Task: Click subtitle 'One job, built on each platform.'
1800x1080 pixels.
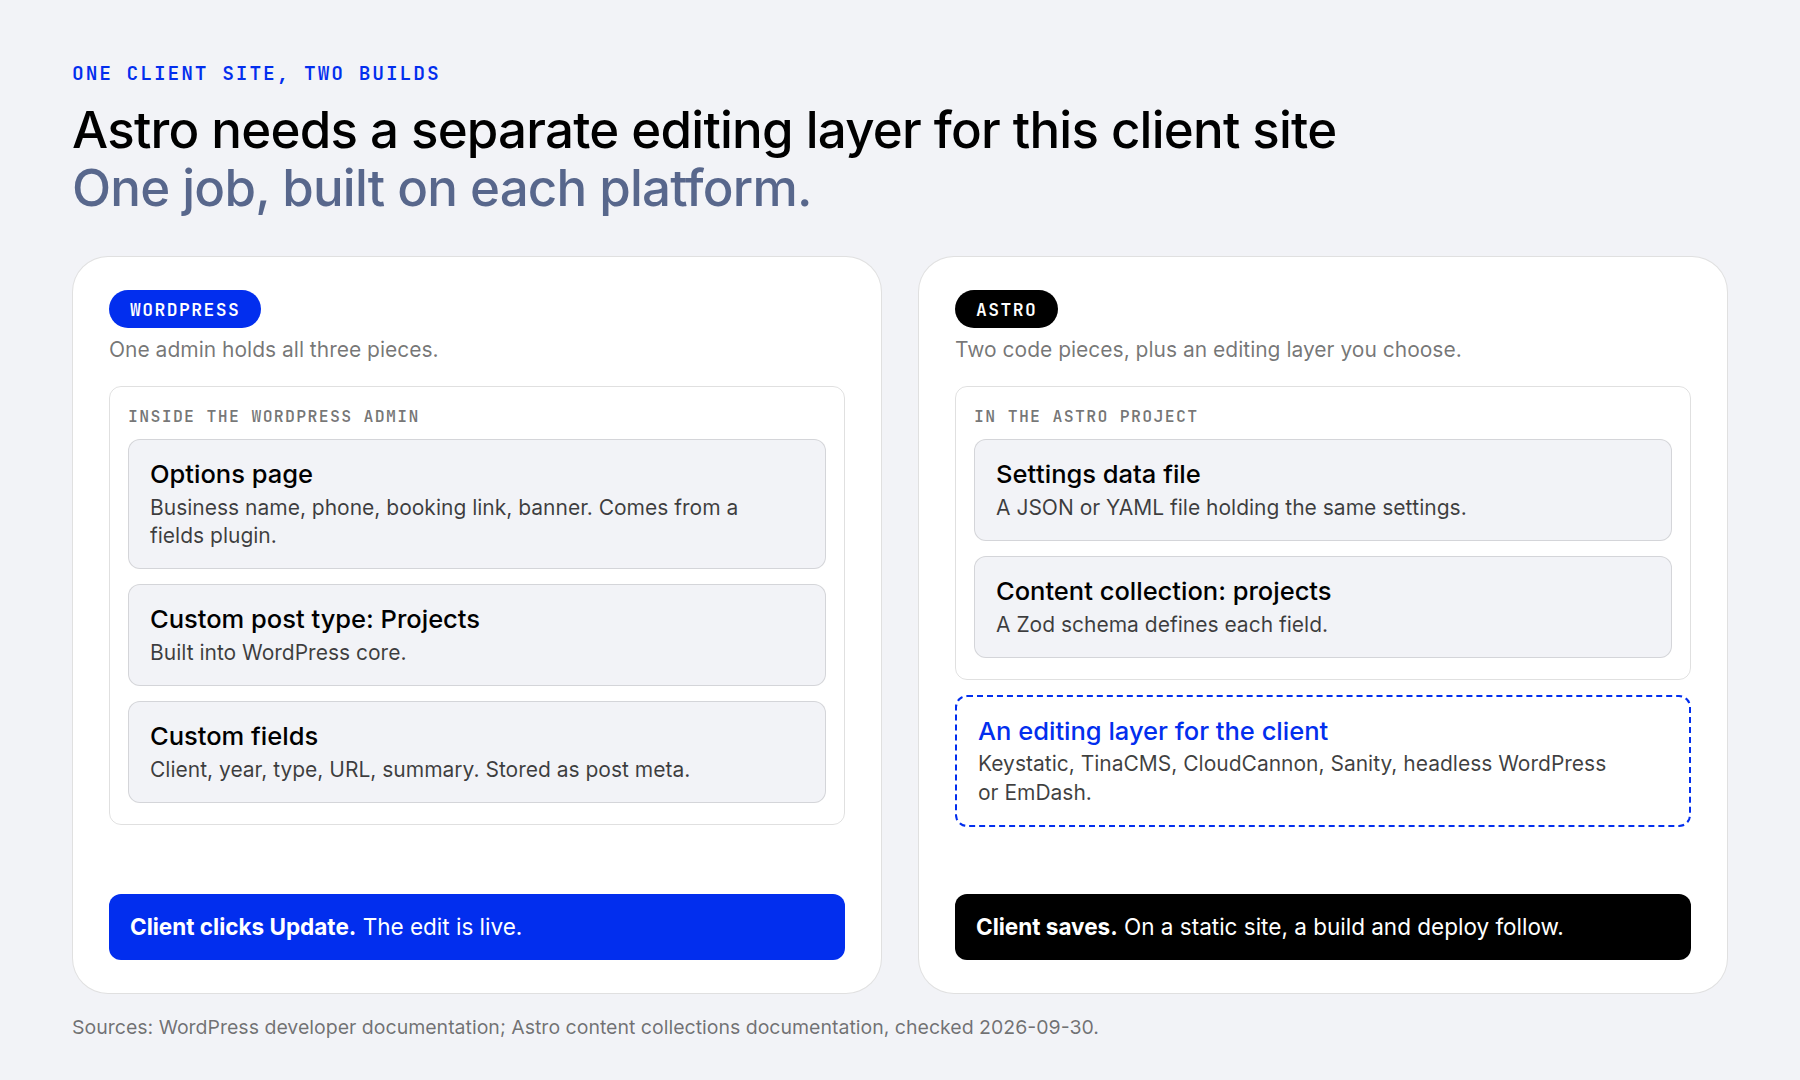Action: pyautogui.click(x=441, y=189)
